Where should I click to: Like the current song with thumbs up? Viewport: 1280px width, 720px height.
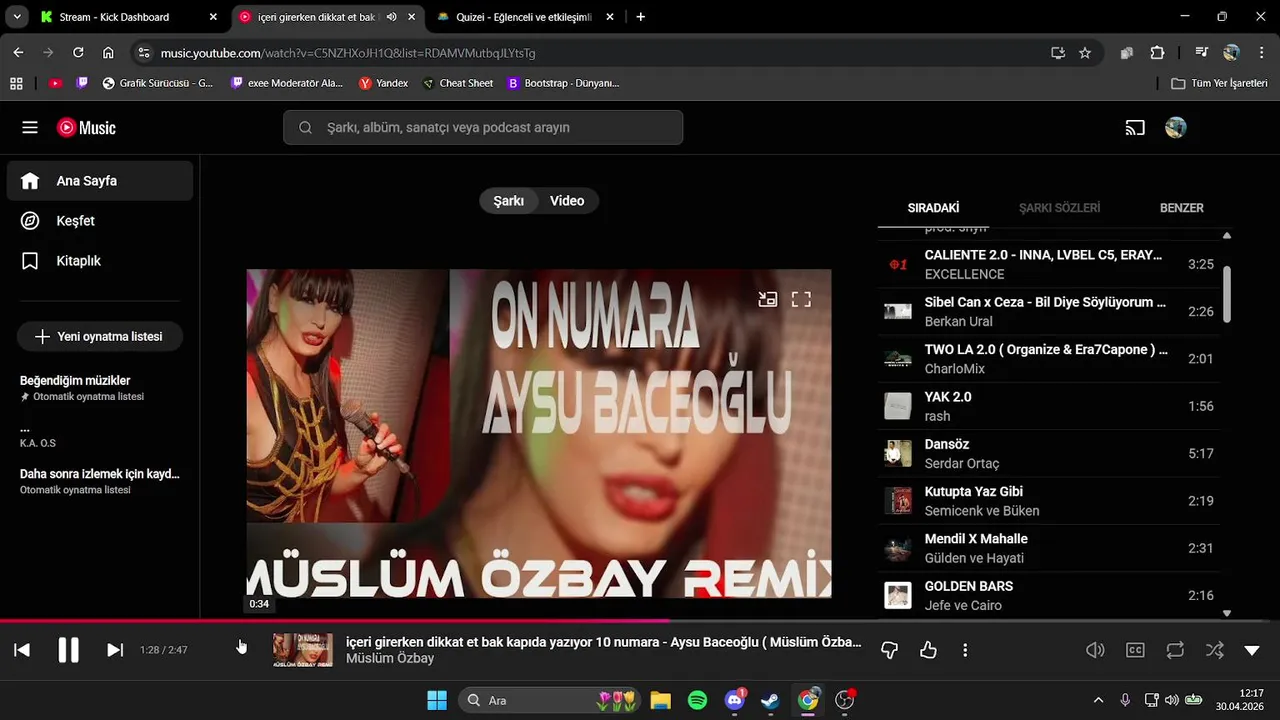[928, 650]
